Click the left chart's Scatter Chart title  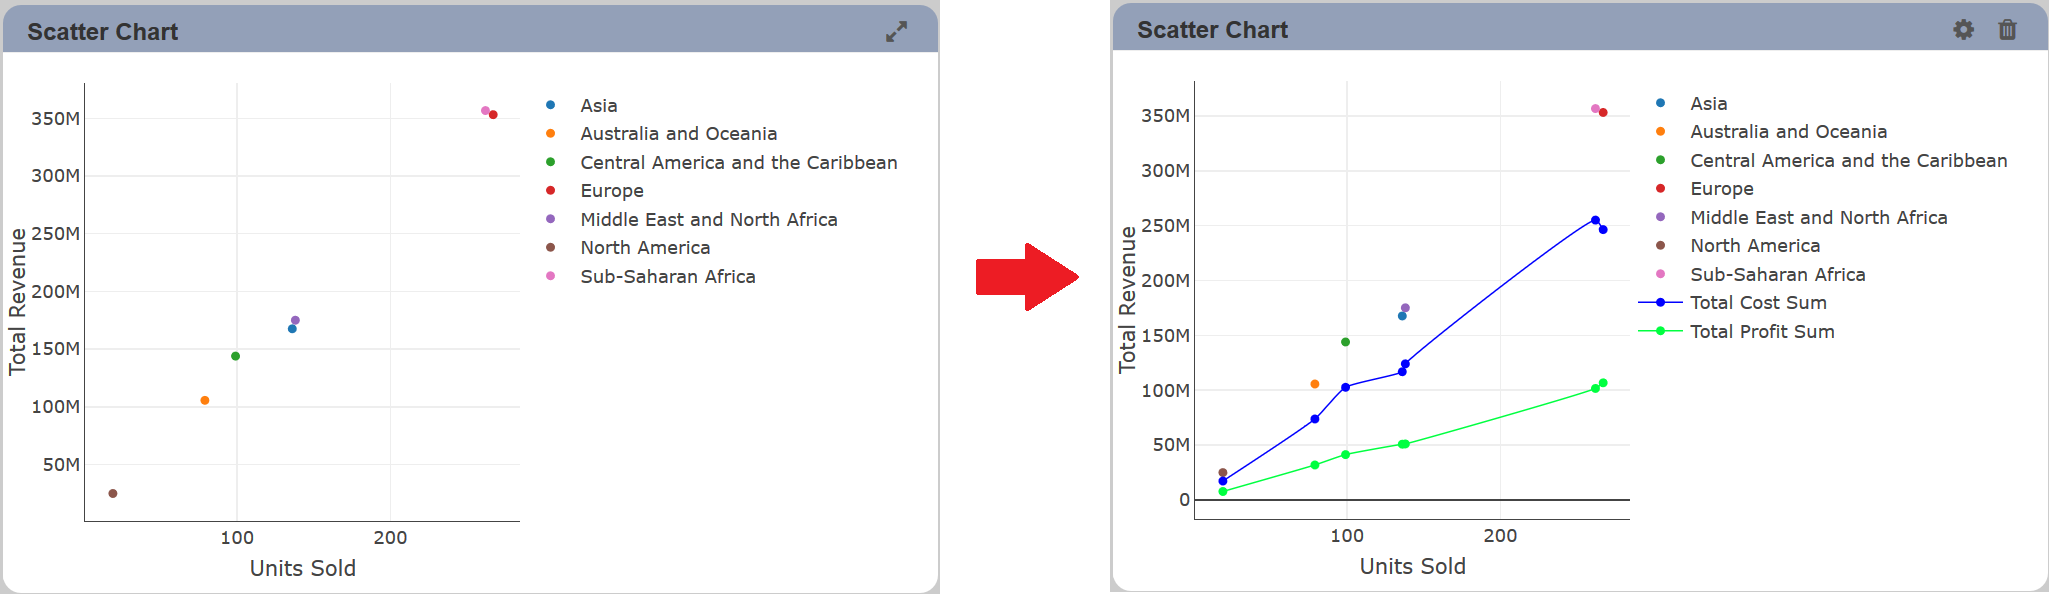[x=103, y=32]
